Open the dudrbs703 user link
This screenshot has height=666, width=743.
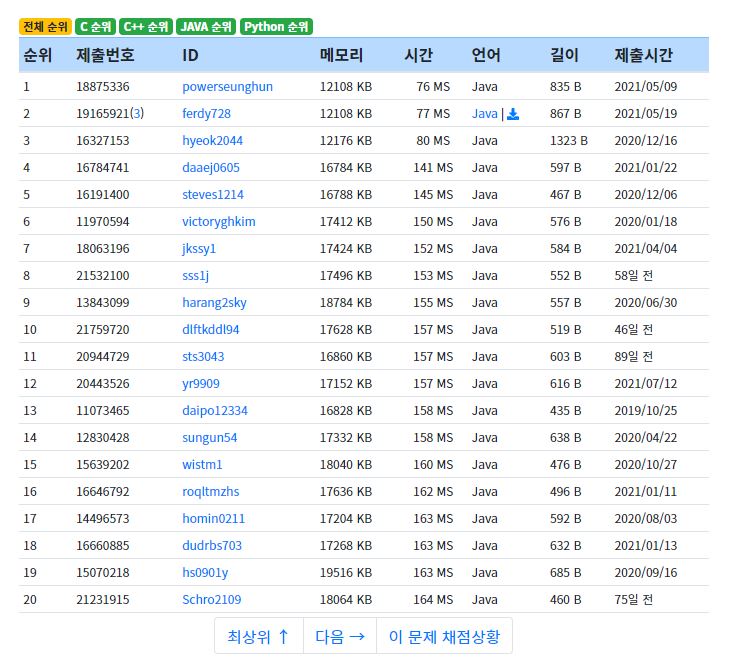tap(212, 546)
